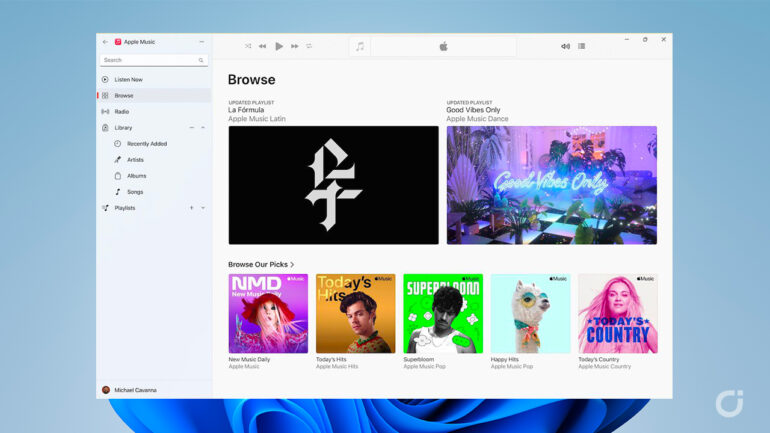Open Recently Added in the Library
770x433 pixels.
(146, 144)
